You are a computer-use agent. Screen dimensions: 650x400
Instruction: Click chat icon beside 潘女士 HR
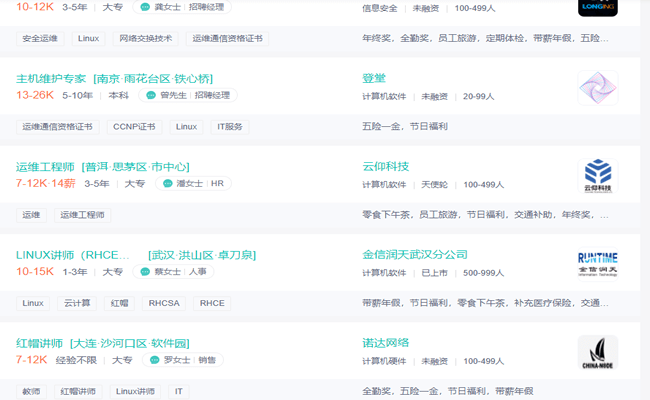[x=167, y=183]
